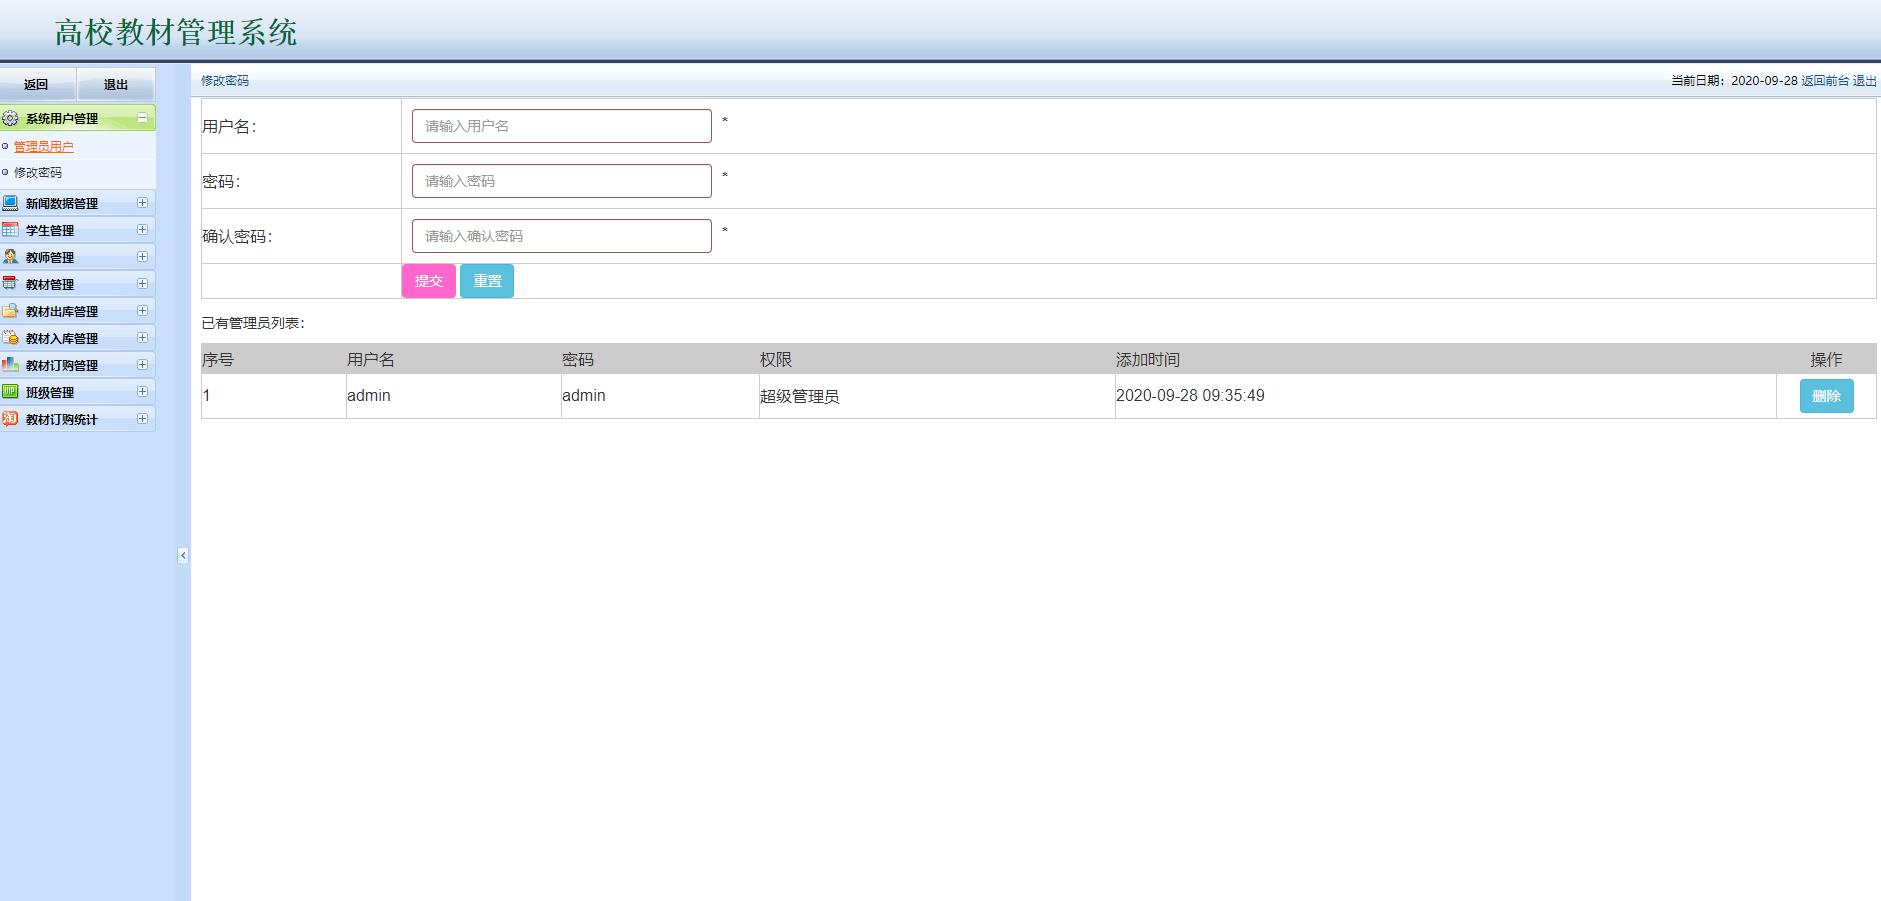The height and width of the screenshot is (901, 1881).
Task: Click the folder icon beside 教材出库管理
Action: [10, 310]
